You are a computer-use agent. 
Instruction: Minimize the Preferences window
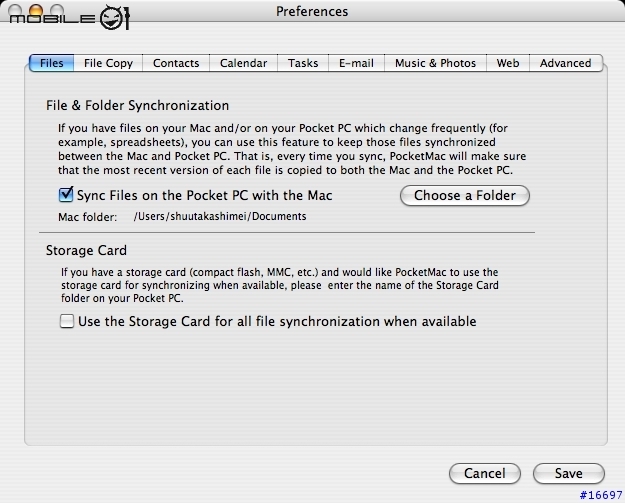(36, 10)
